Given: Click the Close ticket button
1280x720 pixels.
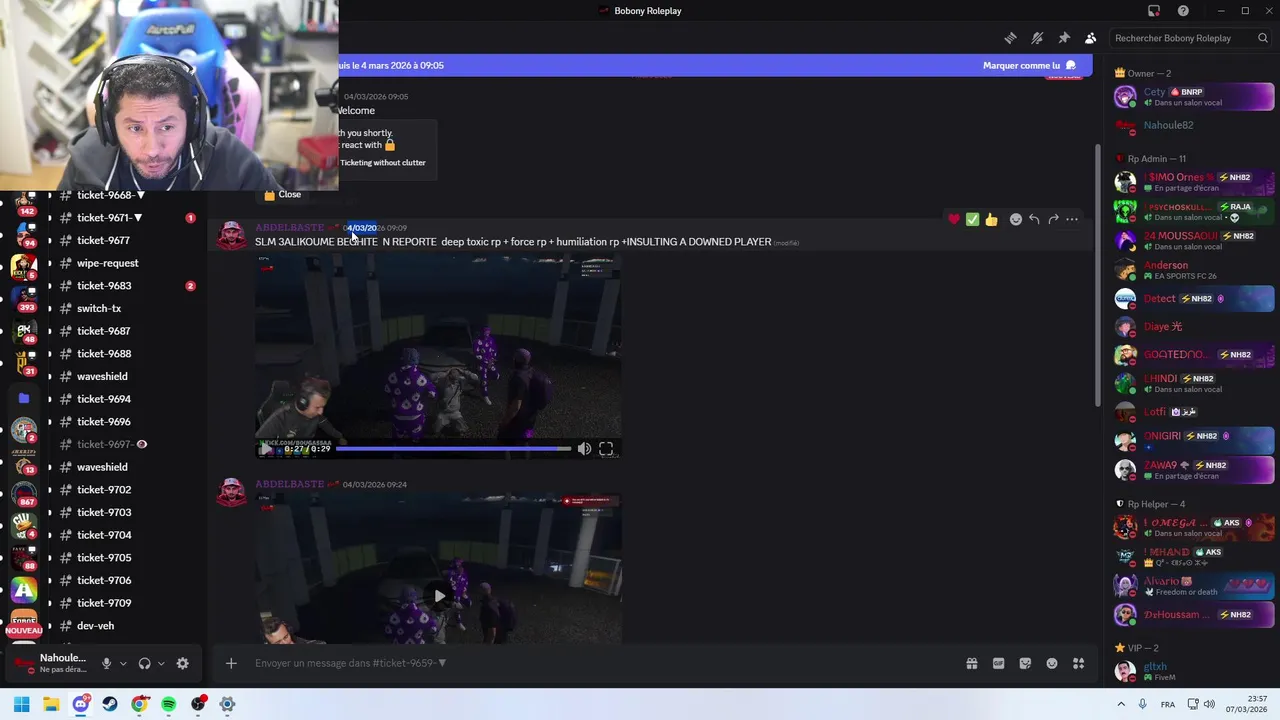Looking at the screenshot, I should pos(282,195).
